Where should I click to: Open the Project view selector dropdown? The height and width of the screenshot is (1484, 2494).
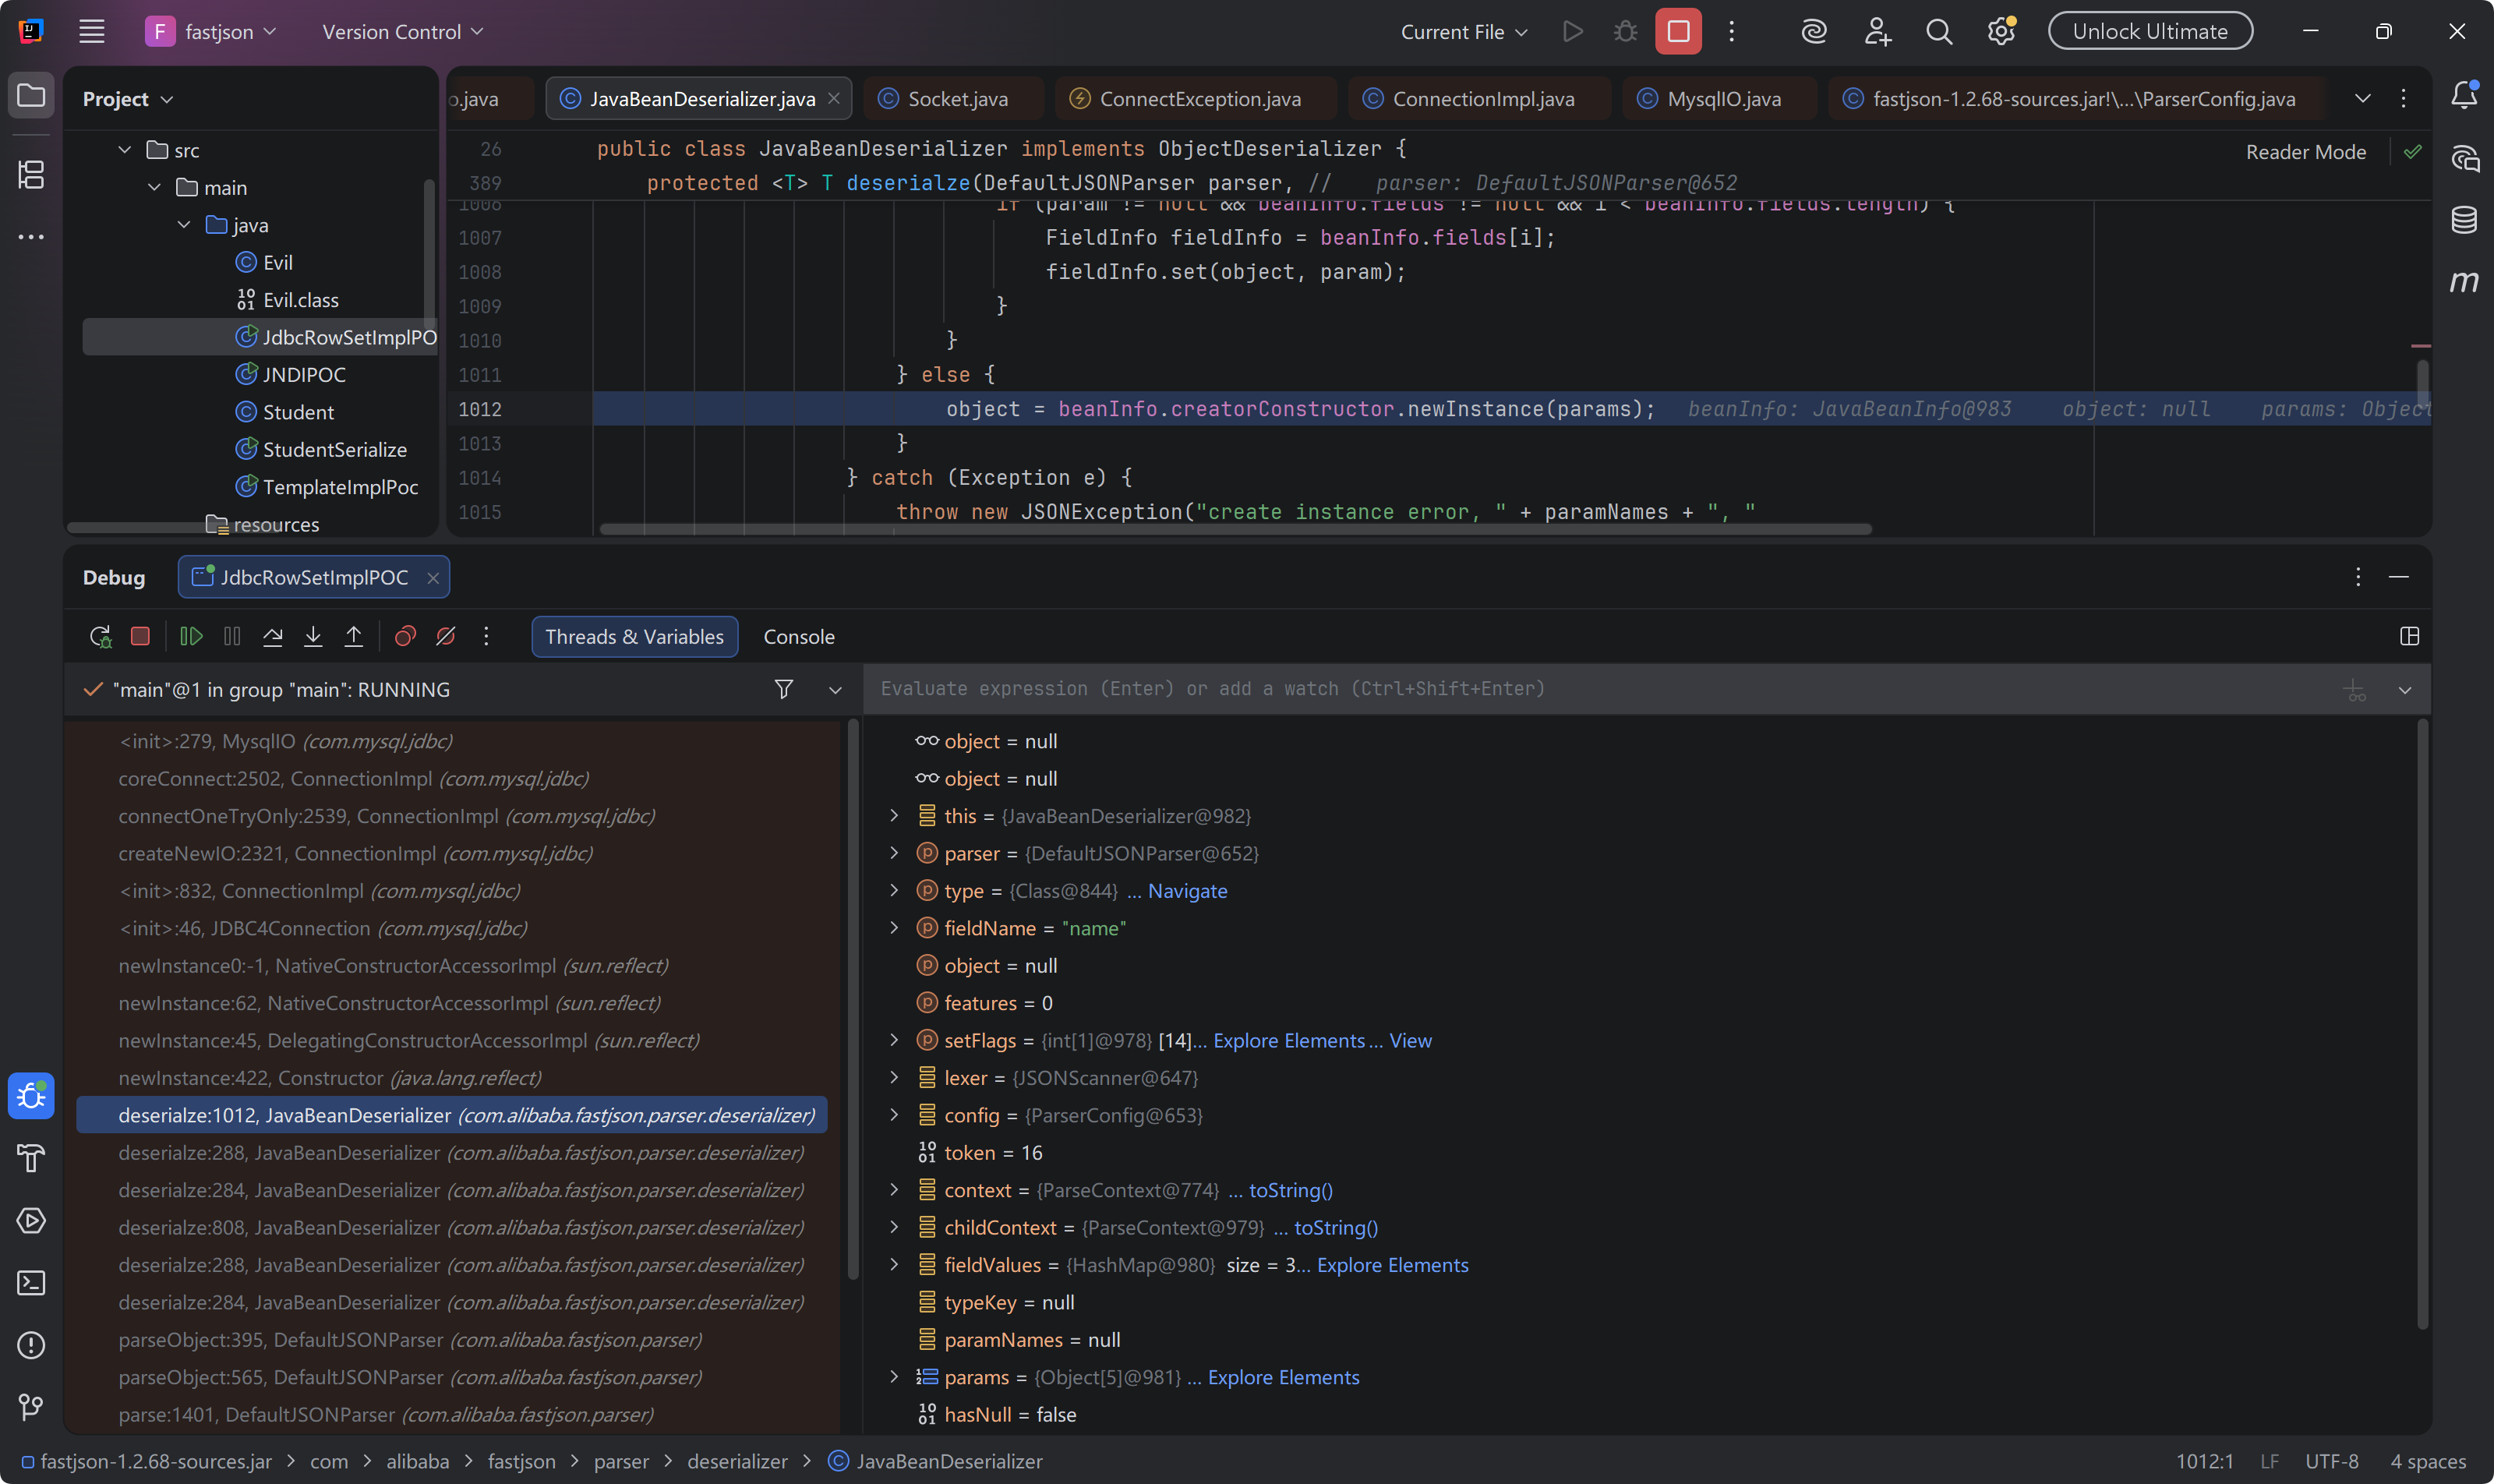(x=128, y=99)
